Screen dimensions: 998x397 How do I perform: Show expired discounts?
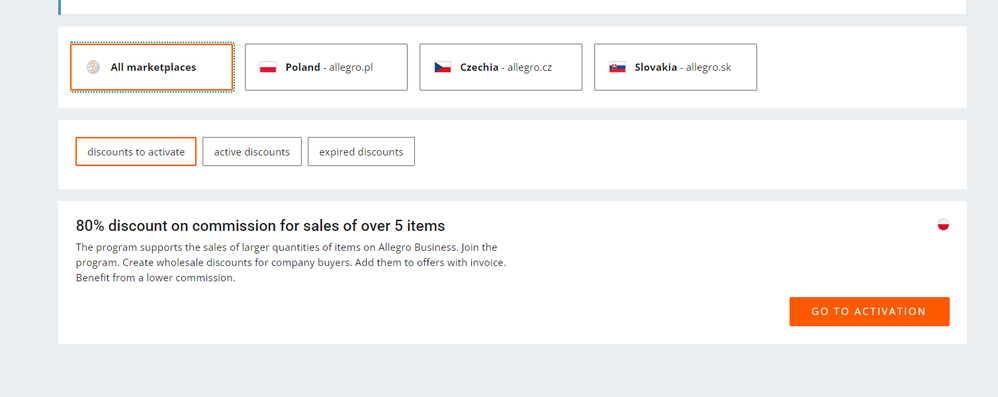click(361, 151)
